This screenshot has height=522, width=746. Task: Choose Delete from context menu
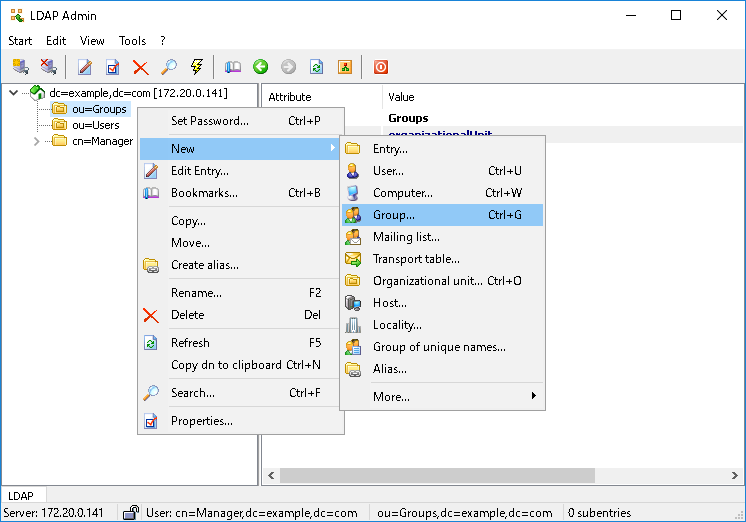241,315
